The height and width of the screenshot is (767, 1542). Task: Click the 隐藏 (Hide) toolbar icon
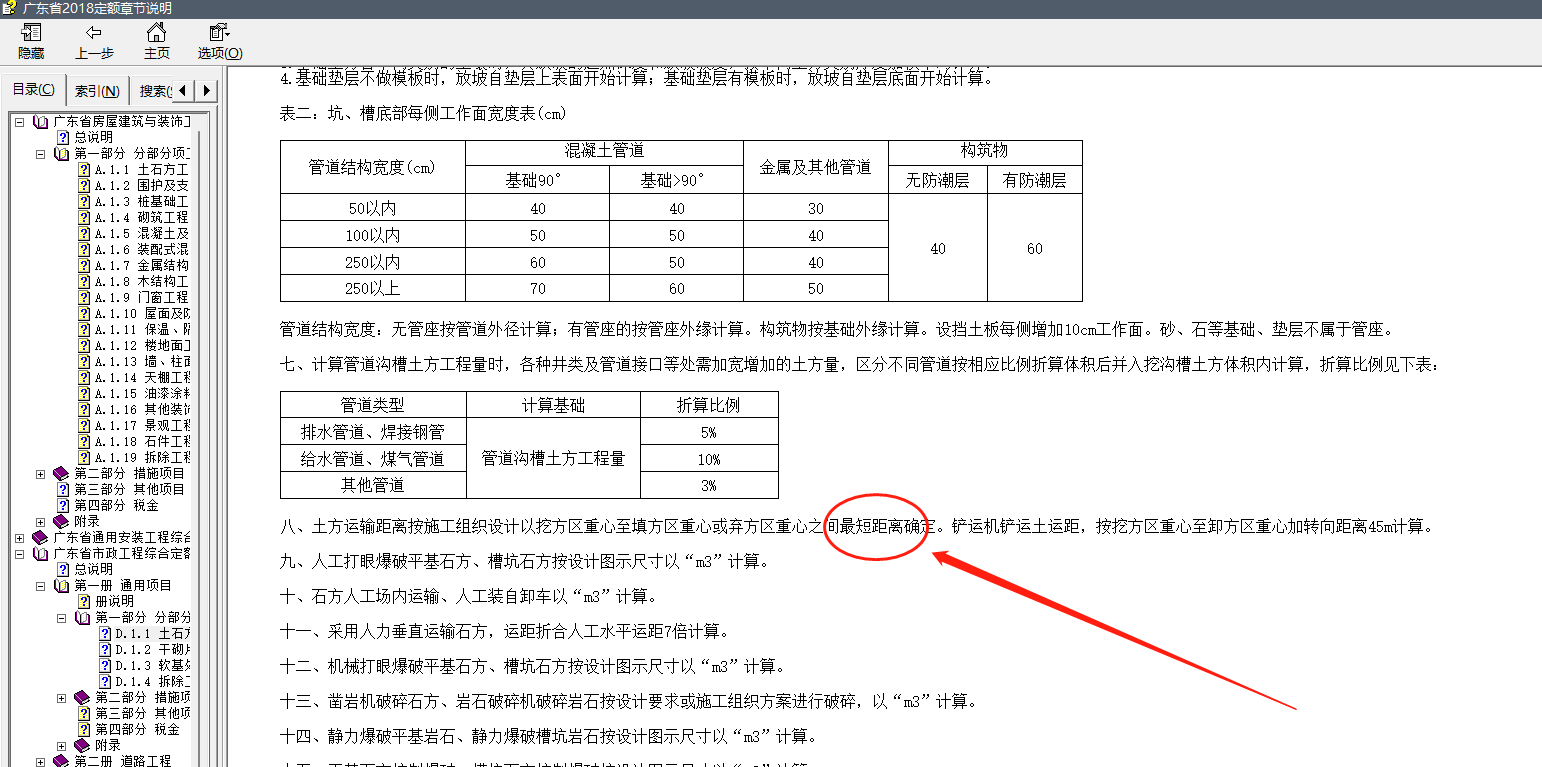click(31, 33)
